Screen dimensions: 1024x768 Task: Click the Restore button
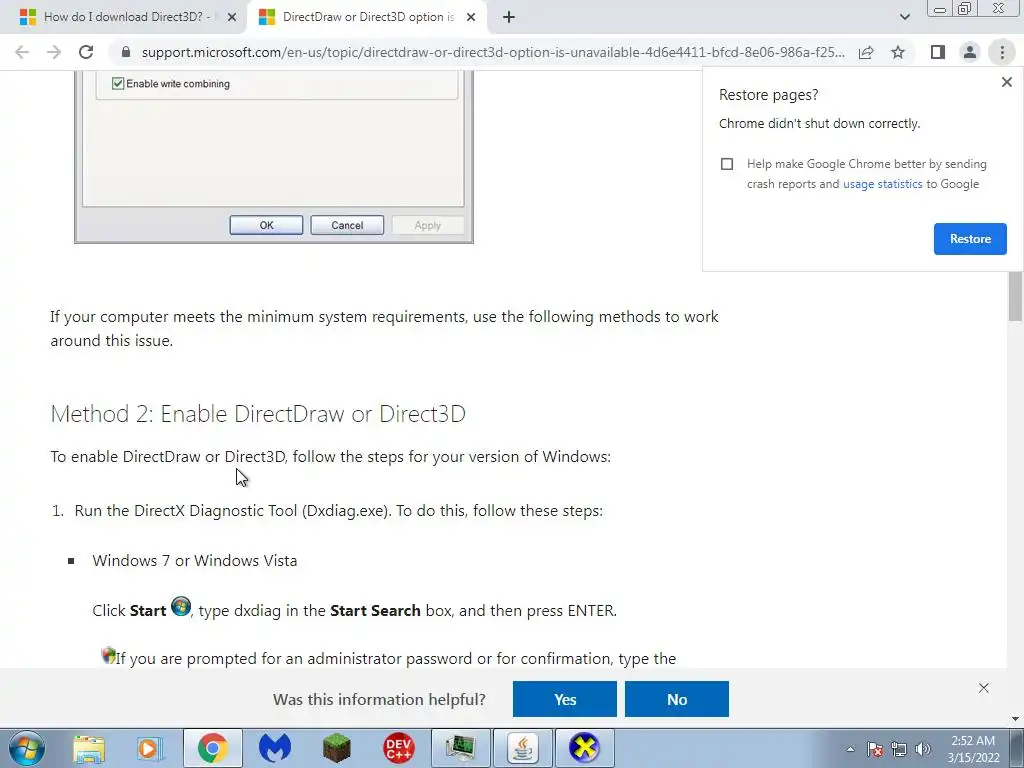[970, 239]
